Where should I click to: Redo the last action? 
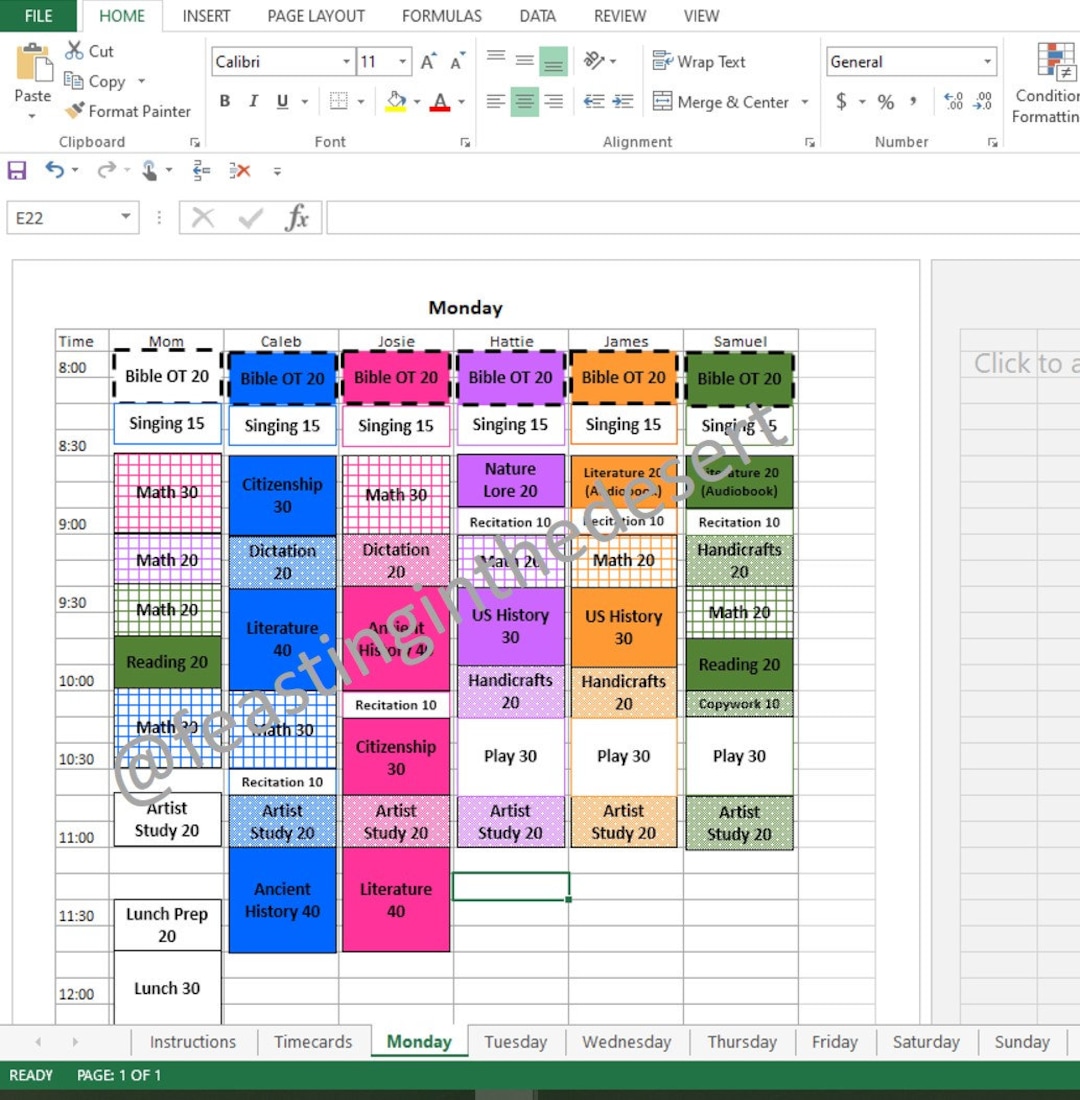pos(103,170)
